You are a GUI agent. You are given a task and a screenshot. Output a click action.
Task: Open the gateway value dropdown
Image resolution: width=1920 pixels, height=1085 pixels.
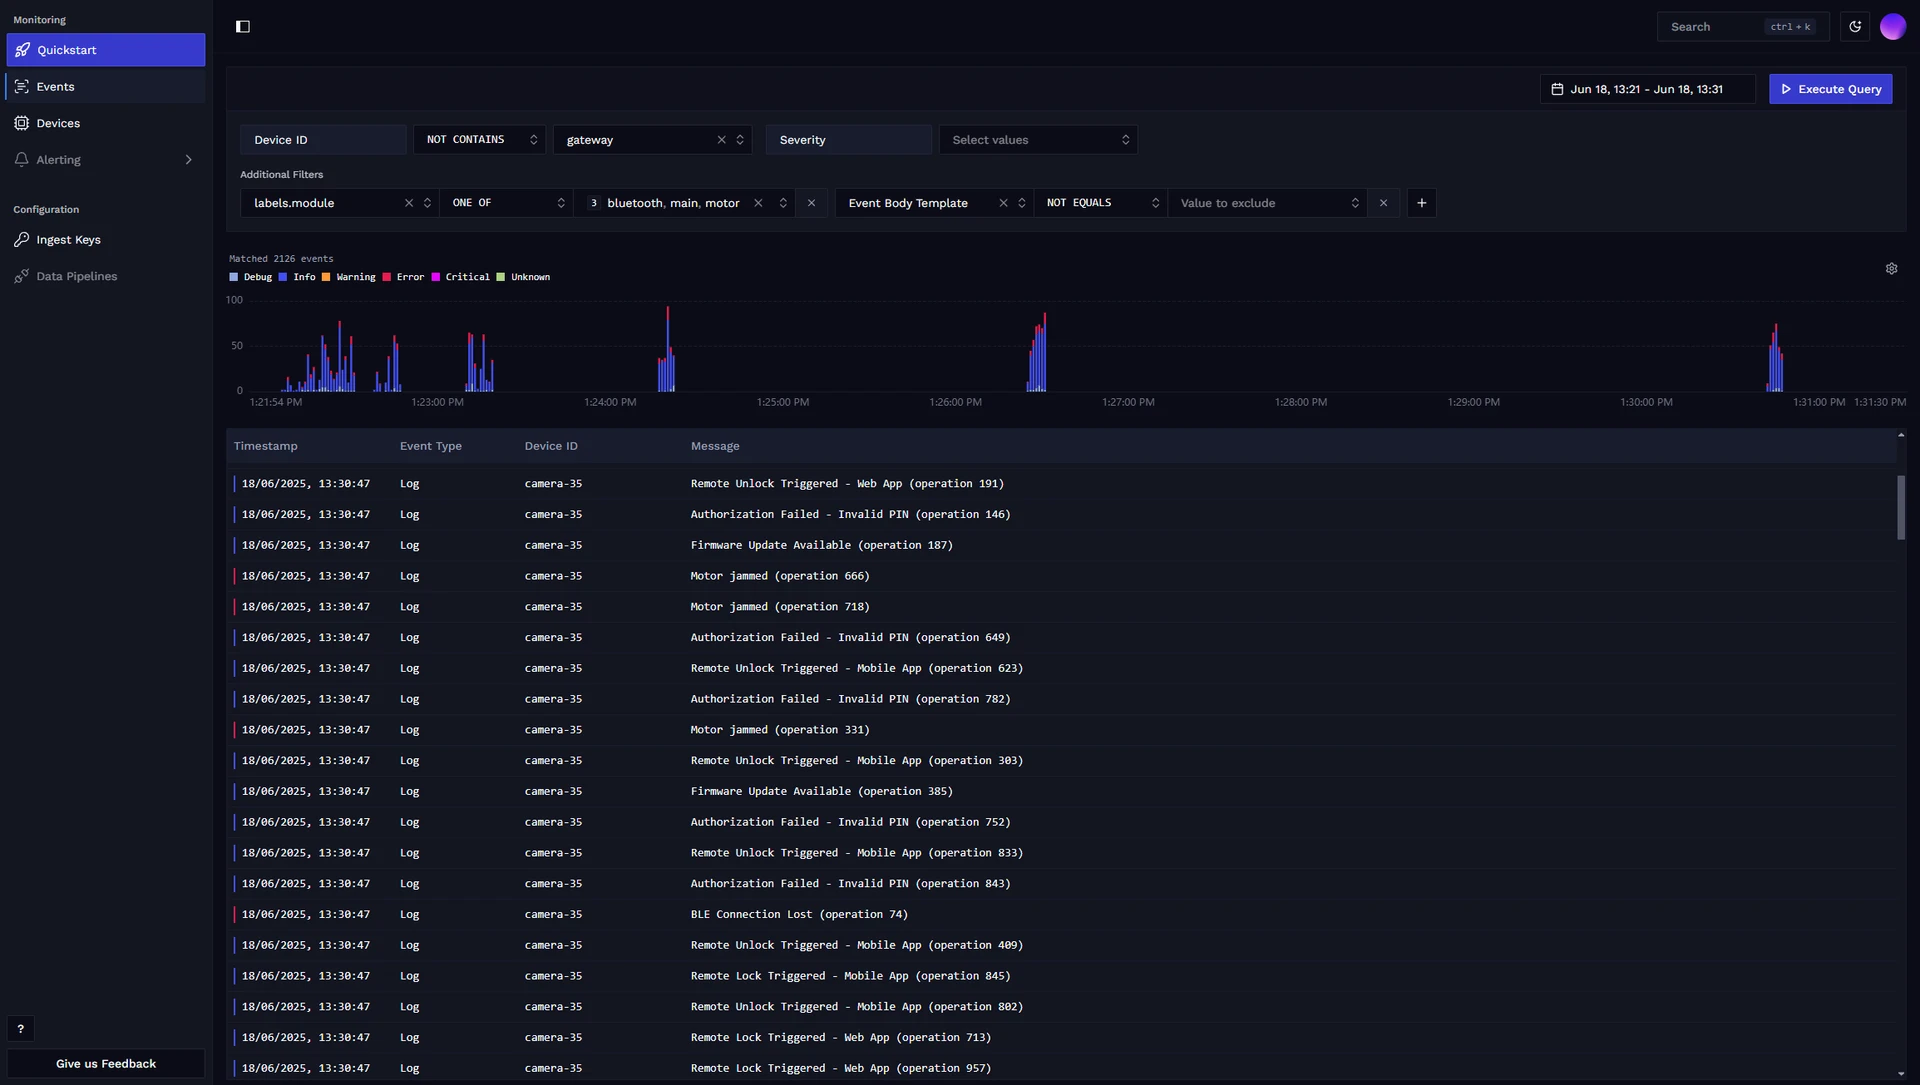(x=739, y=140)
